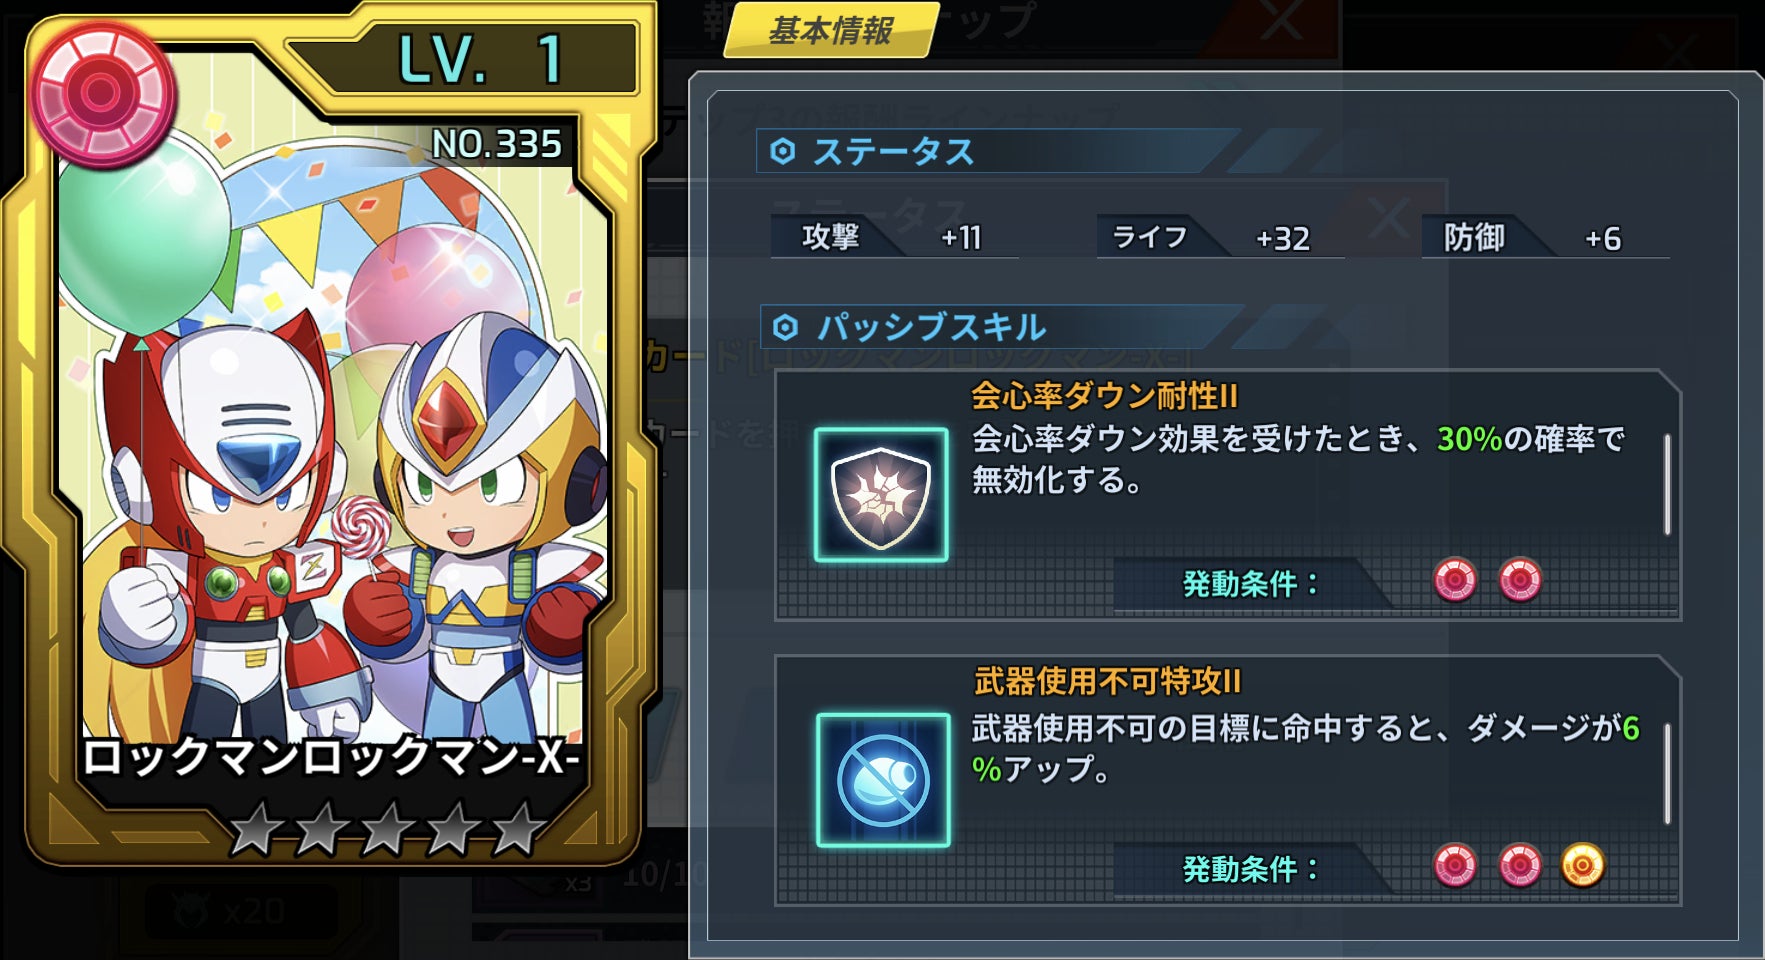Click the scrollbar of 武器使用不可特攻II description

click(1667, 774)
